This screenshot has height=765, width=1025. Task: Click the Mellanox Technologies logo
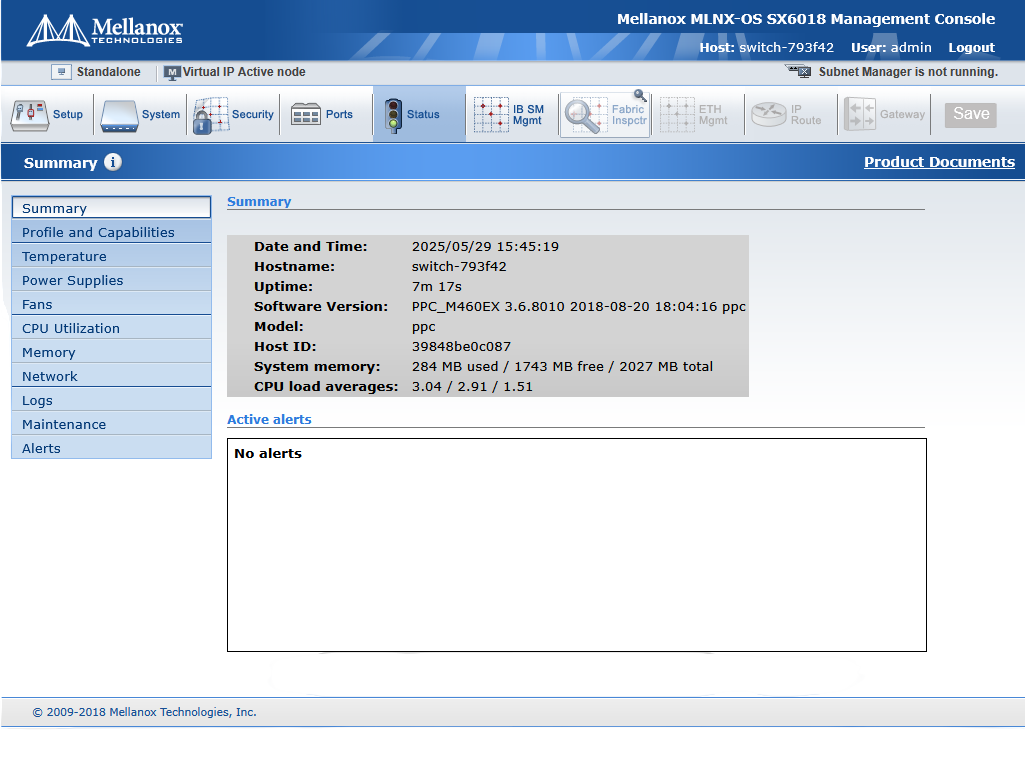pyautogui.click(x=105, y=30)
